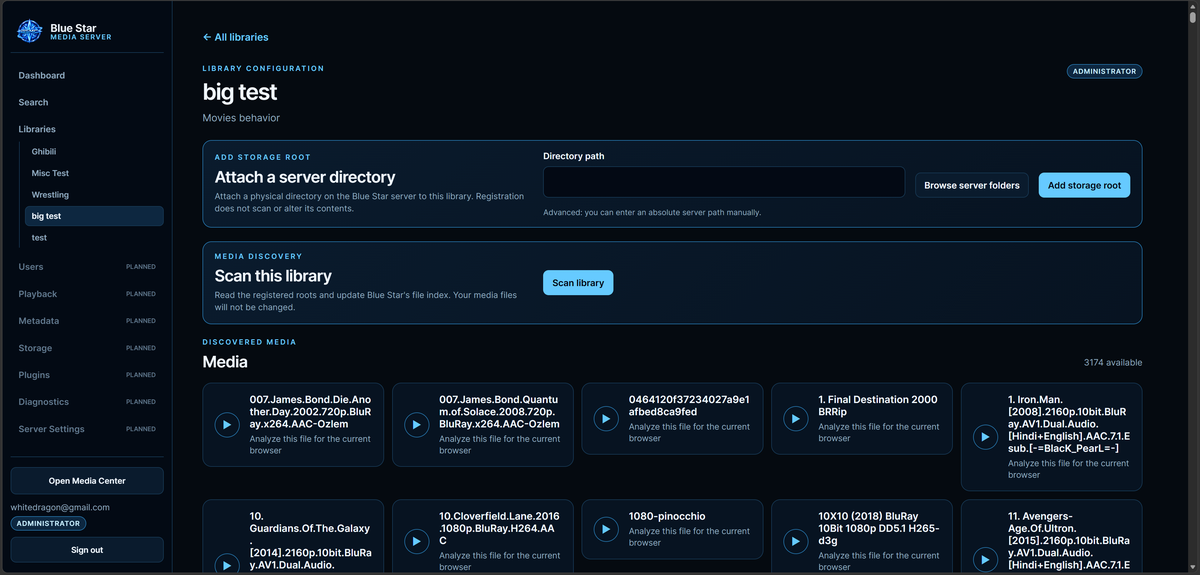This screenshot has height=575, width=1200.
Task: Select the big test library
Action: point(94,216)
